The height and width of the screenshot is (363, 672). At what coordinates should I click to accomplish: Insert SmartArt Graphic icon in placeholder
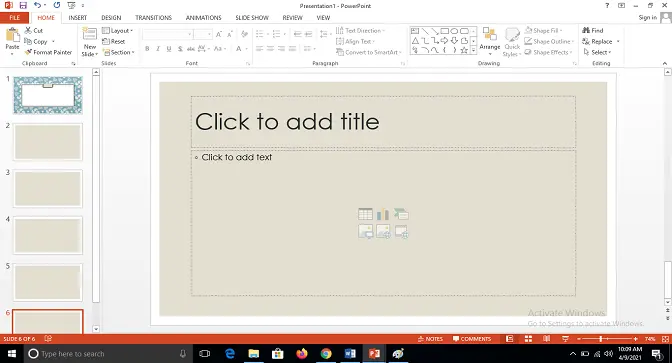click(x=401, y=214)
